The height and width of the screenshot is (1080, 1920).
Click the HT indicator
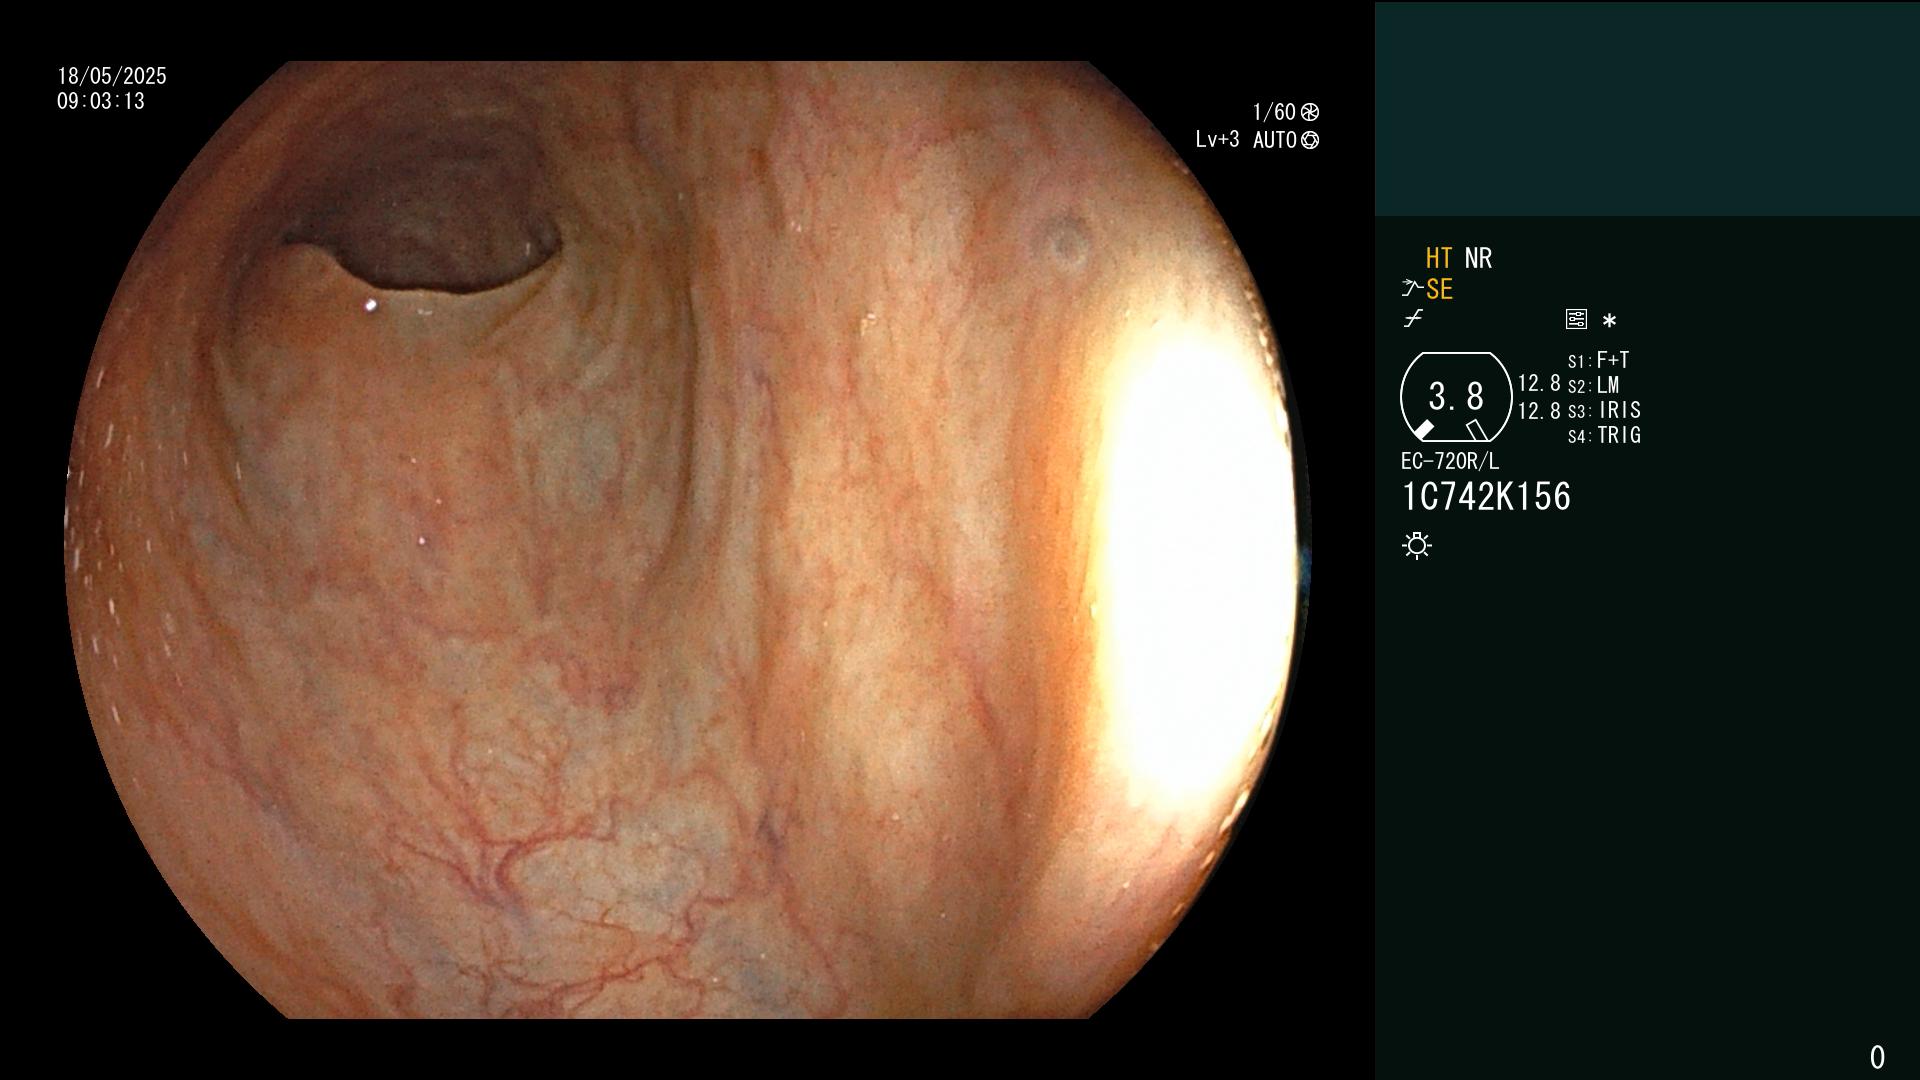[1439, 258]
